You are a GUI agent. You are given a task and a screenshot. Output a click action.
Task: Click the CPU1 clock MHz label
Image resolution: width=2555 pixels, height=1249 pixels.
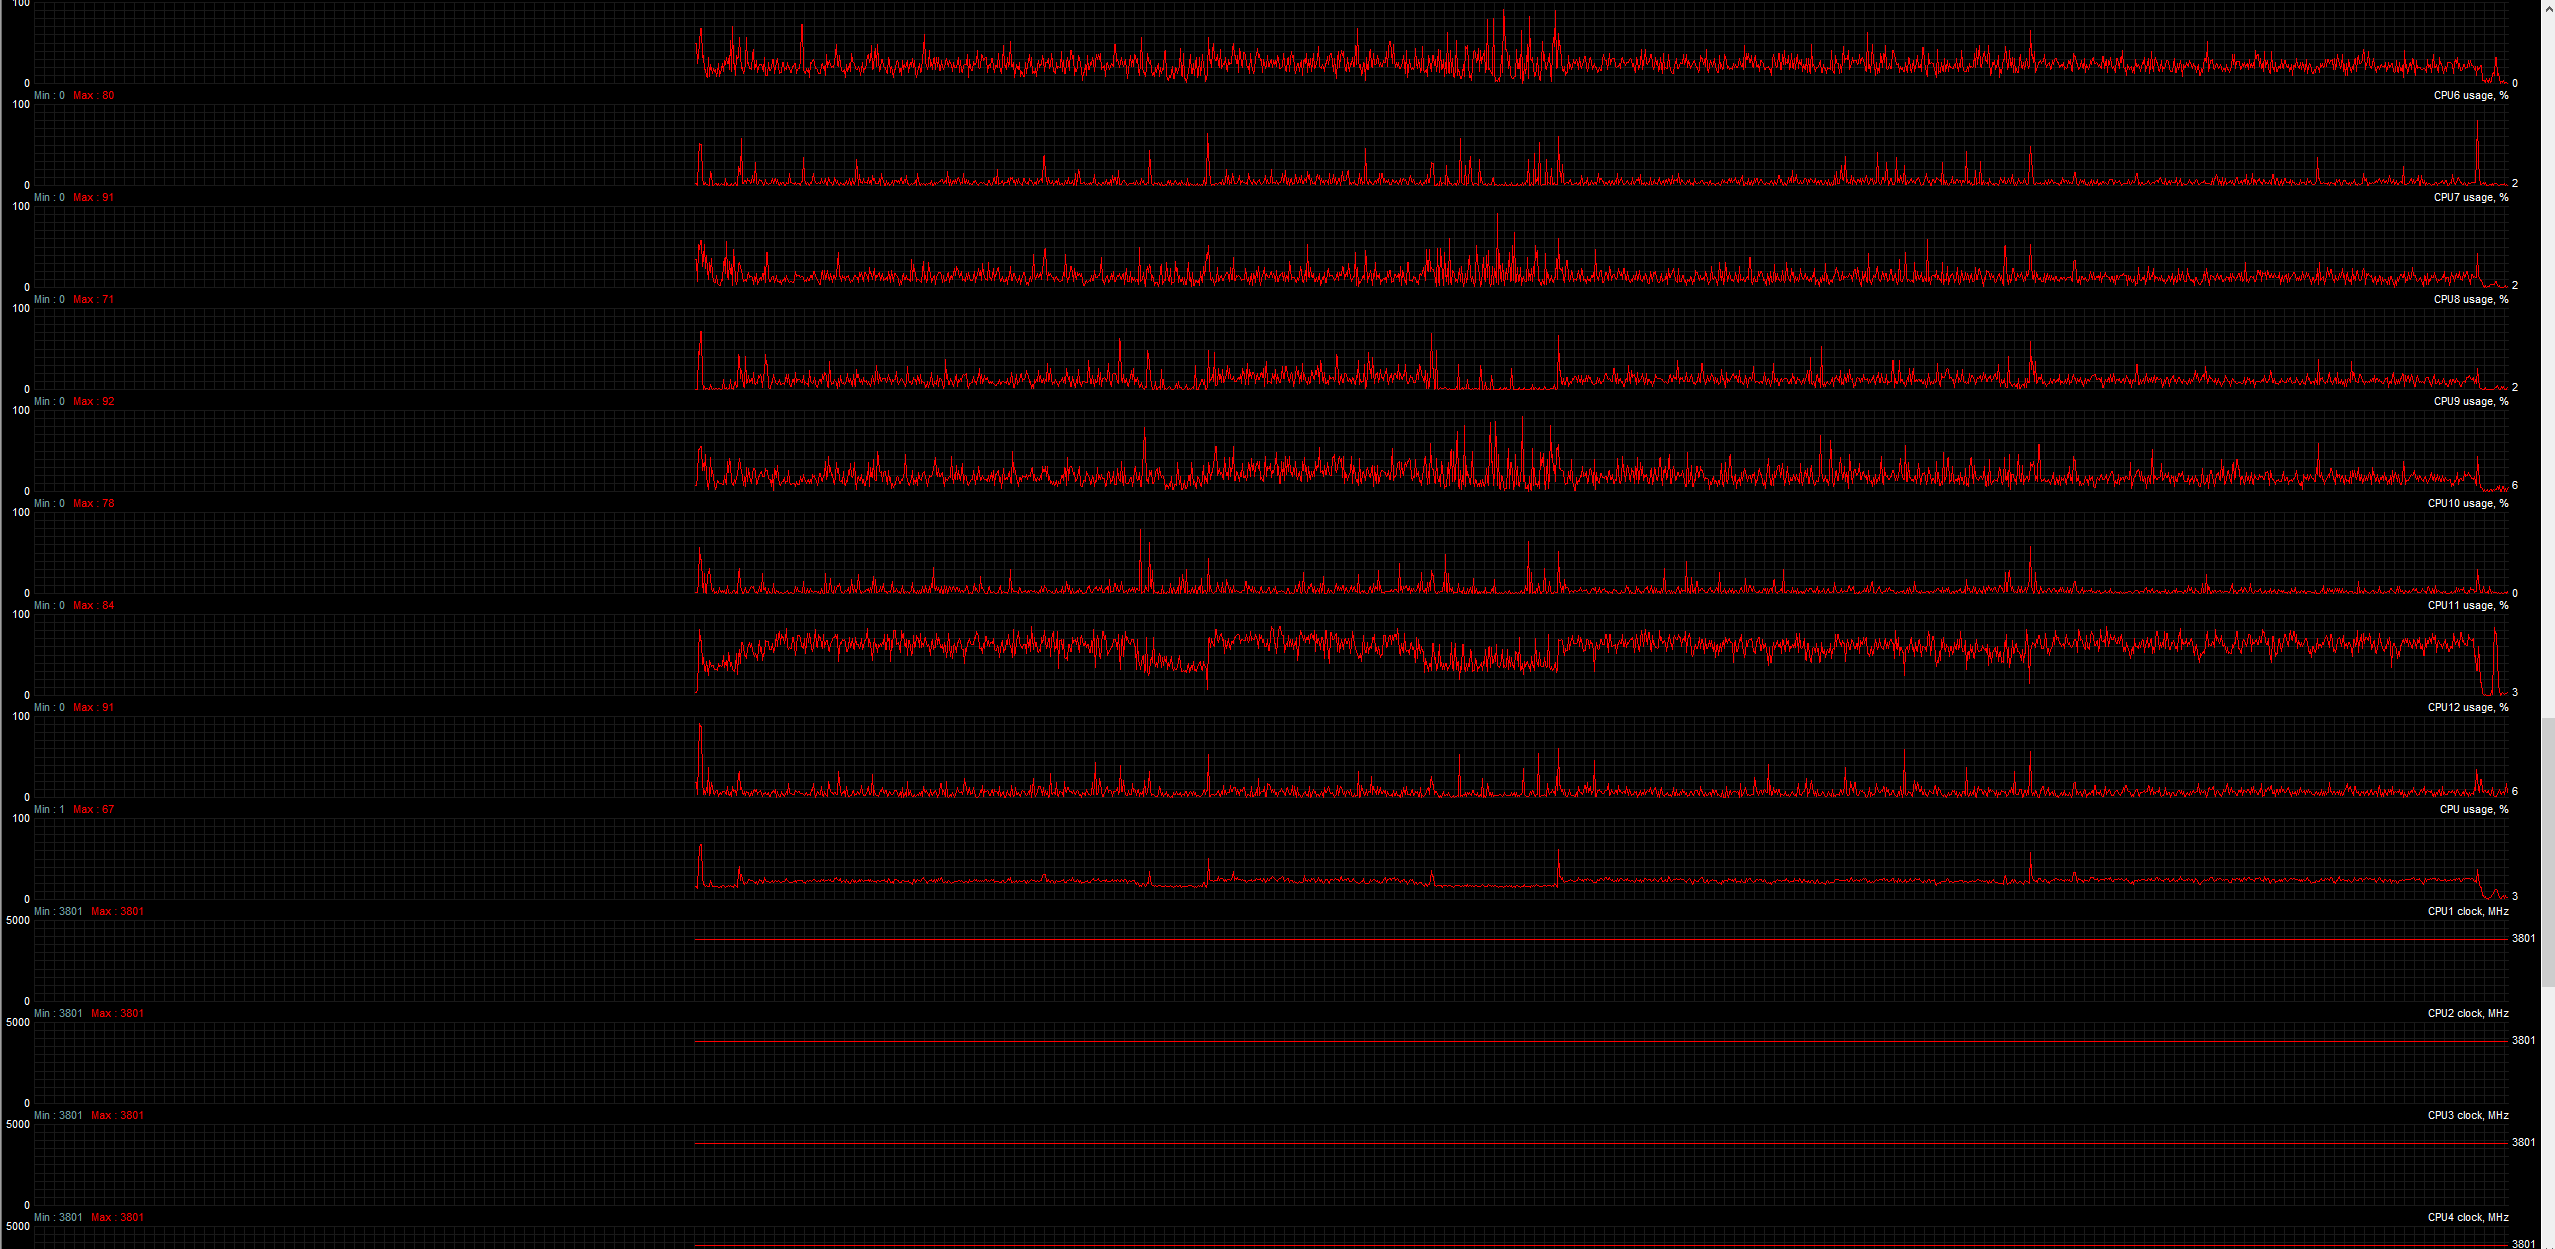pos(2467,912)
